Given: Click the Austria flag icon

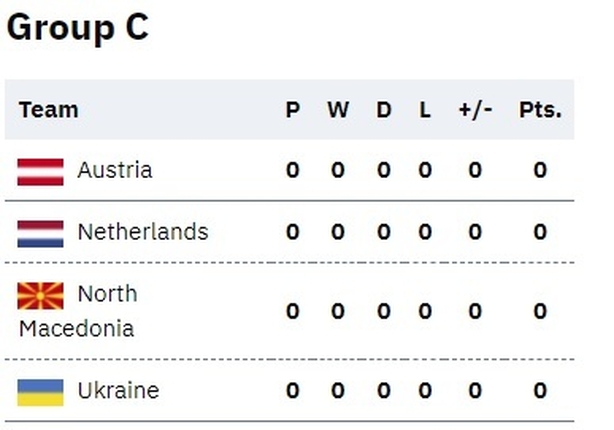Looking at the screenshot, I should click(x=40, y=172).
